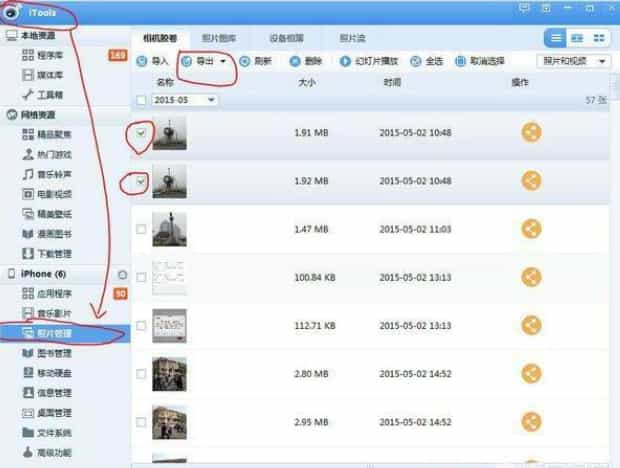
Task: Expand the 导出 export dropdown arrow
Action: (224, 61)
